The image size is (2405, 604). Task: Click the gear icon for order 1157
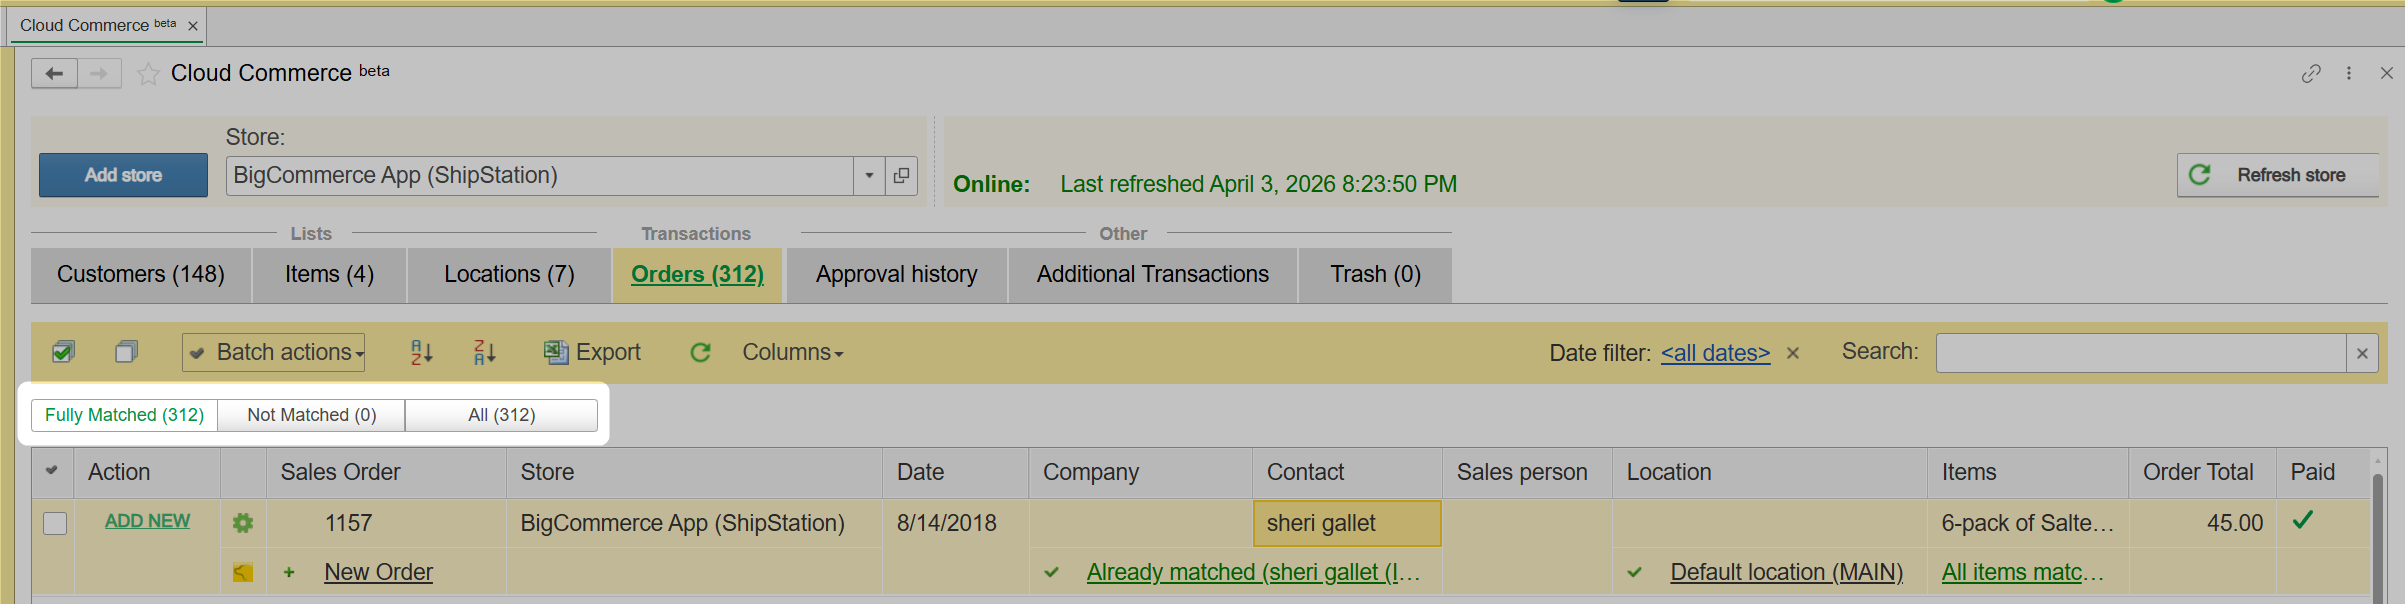(243, 523)
